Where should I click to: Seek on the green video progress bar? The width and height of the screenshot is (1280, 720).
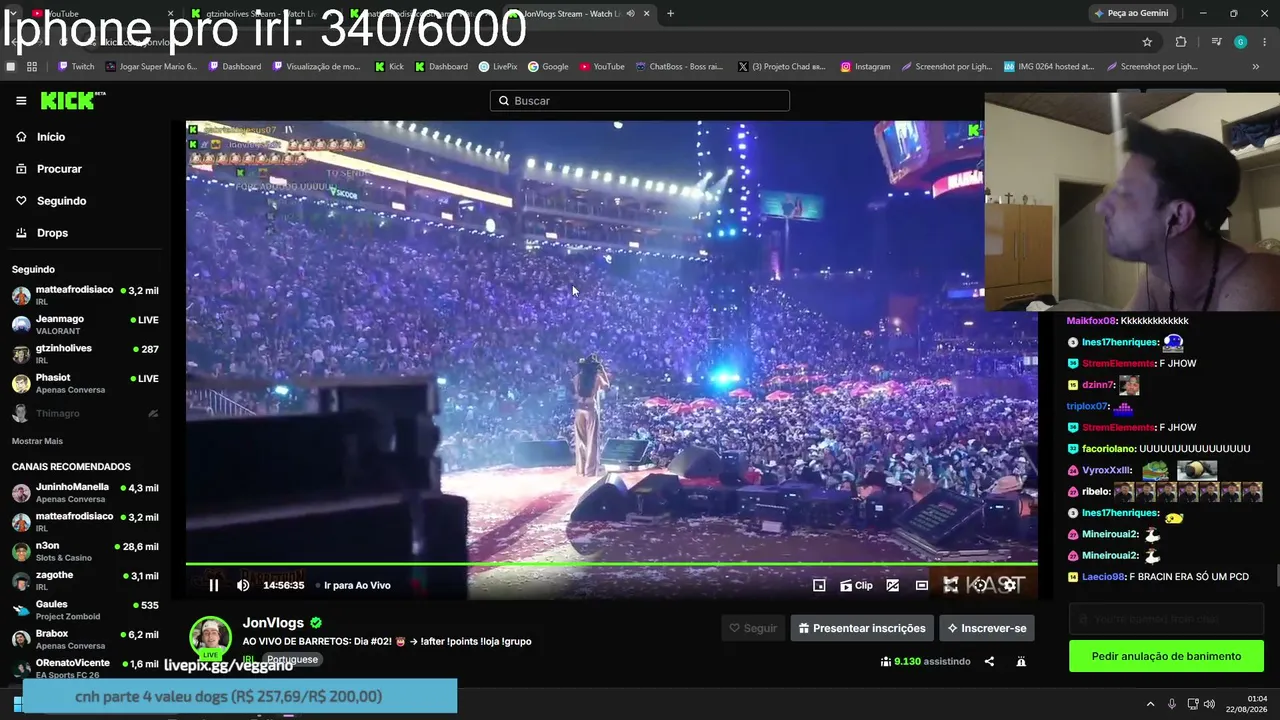tap(611, 564)
